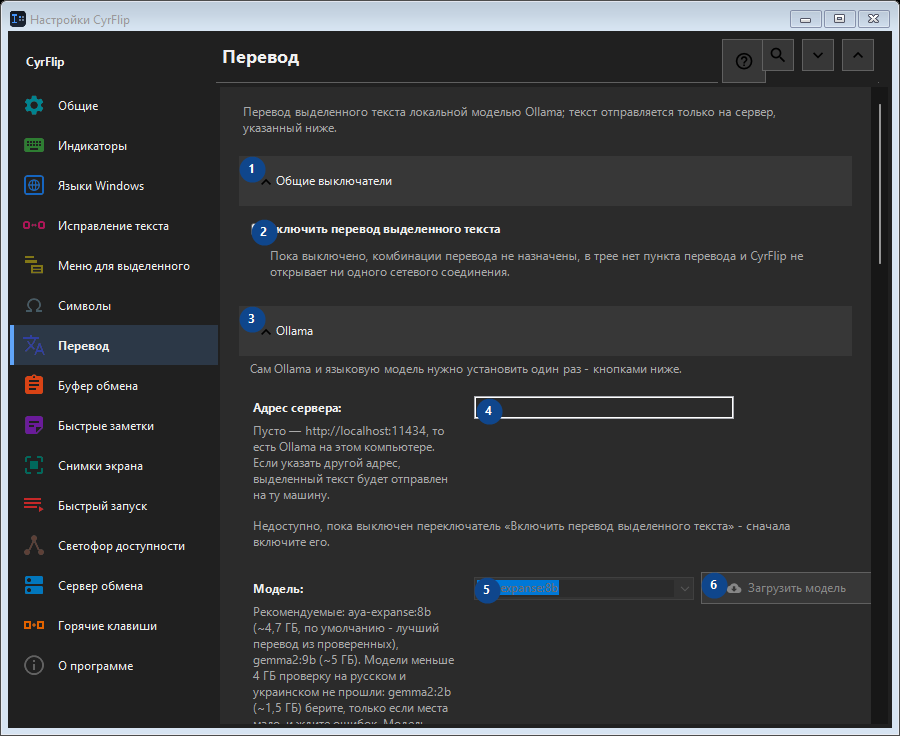900x736 pixels.
Task: Click the up chevron in the header
Action: tap(858, 55)
